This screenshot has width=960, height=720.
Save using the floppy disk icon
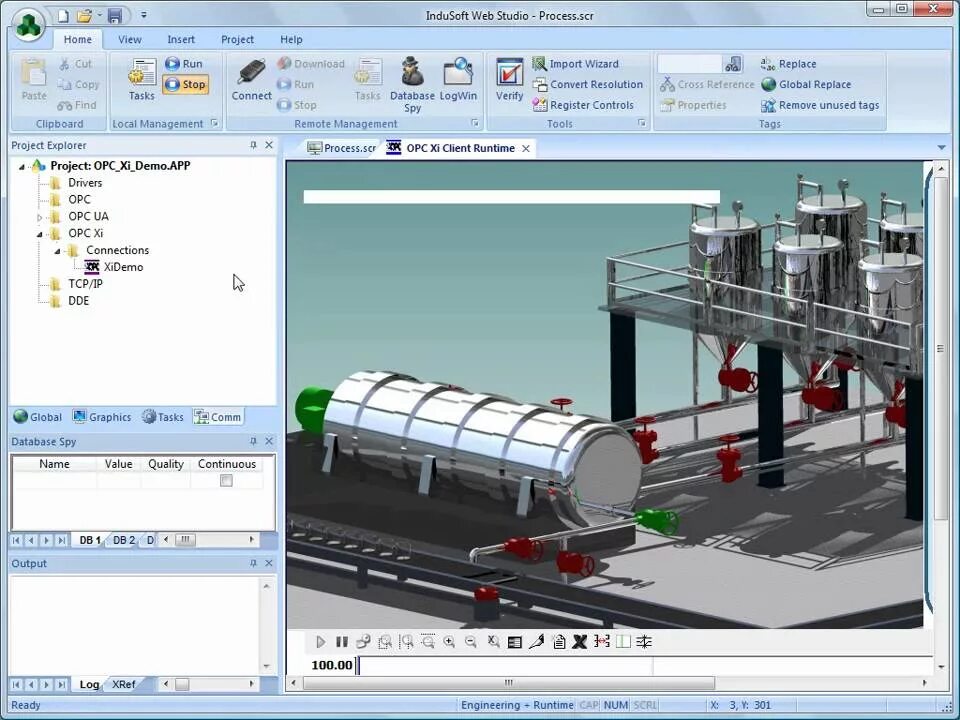point(115,15)
